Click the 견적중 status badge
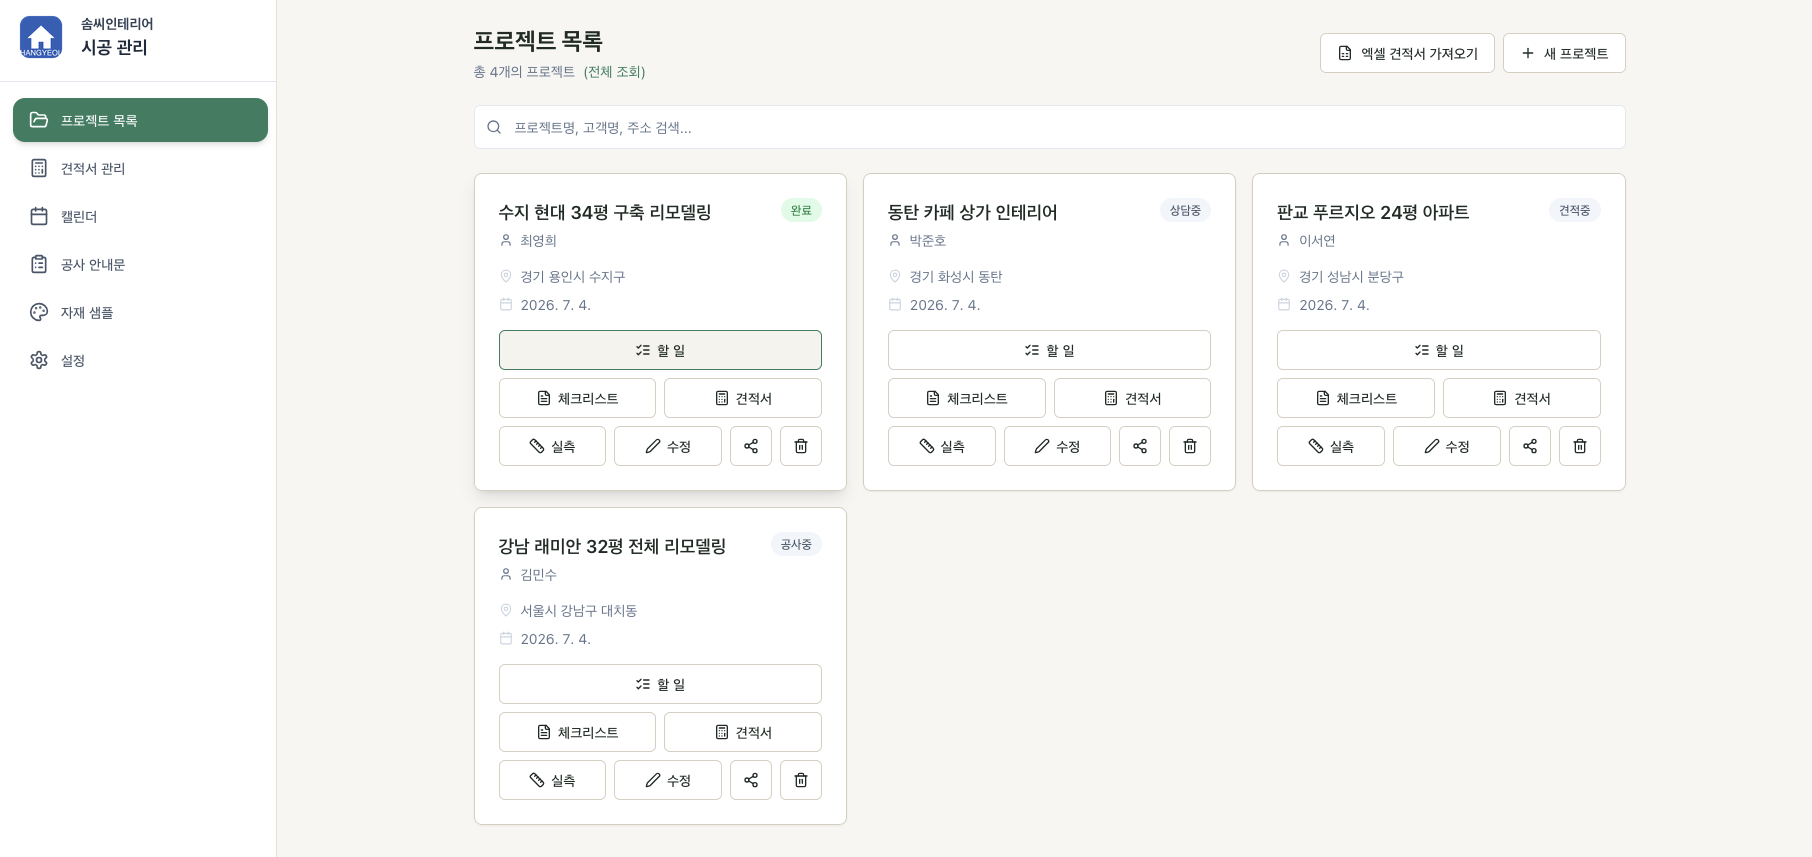The height and width of the screenshot is (857, 1812). tap(1575, 210)
